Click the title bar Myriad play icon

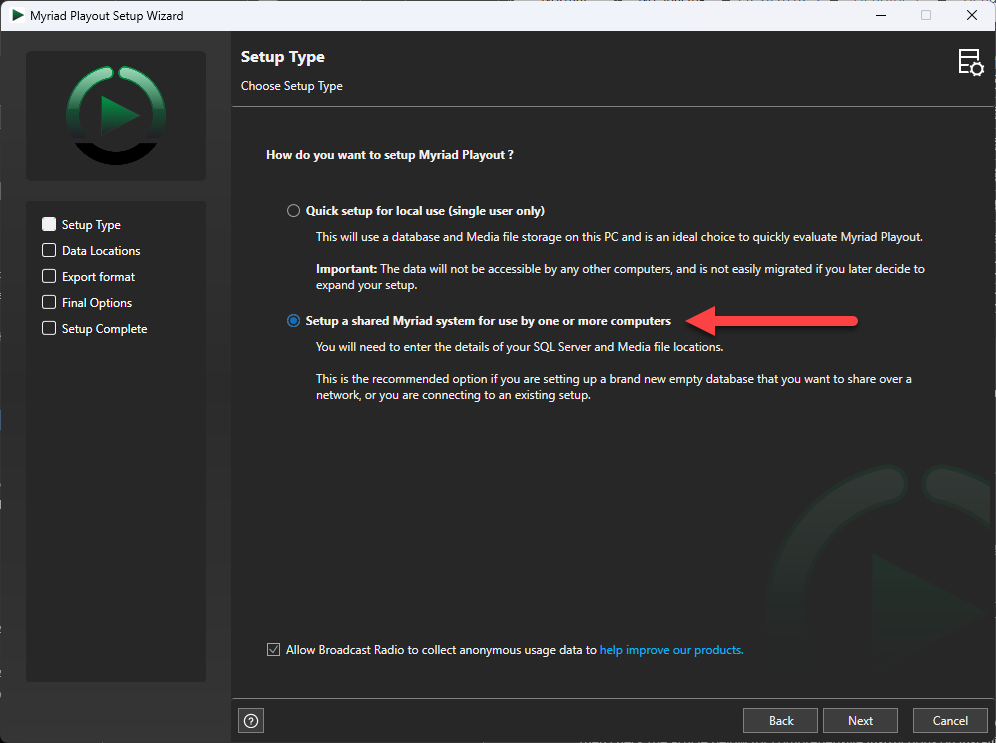[x=18, y=15]
